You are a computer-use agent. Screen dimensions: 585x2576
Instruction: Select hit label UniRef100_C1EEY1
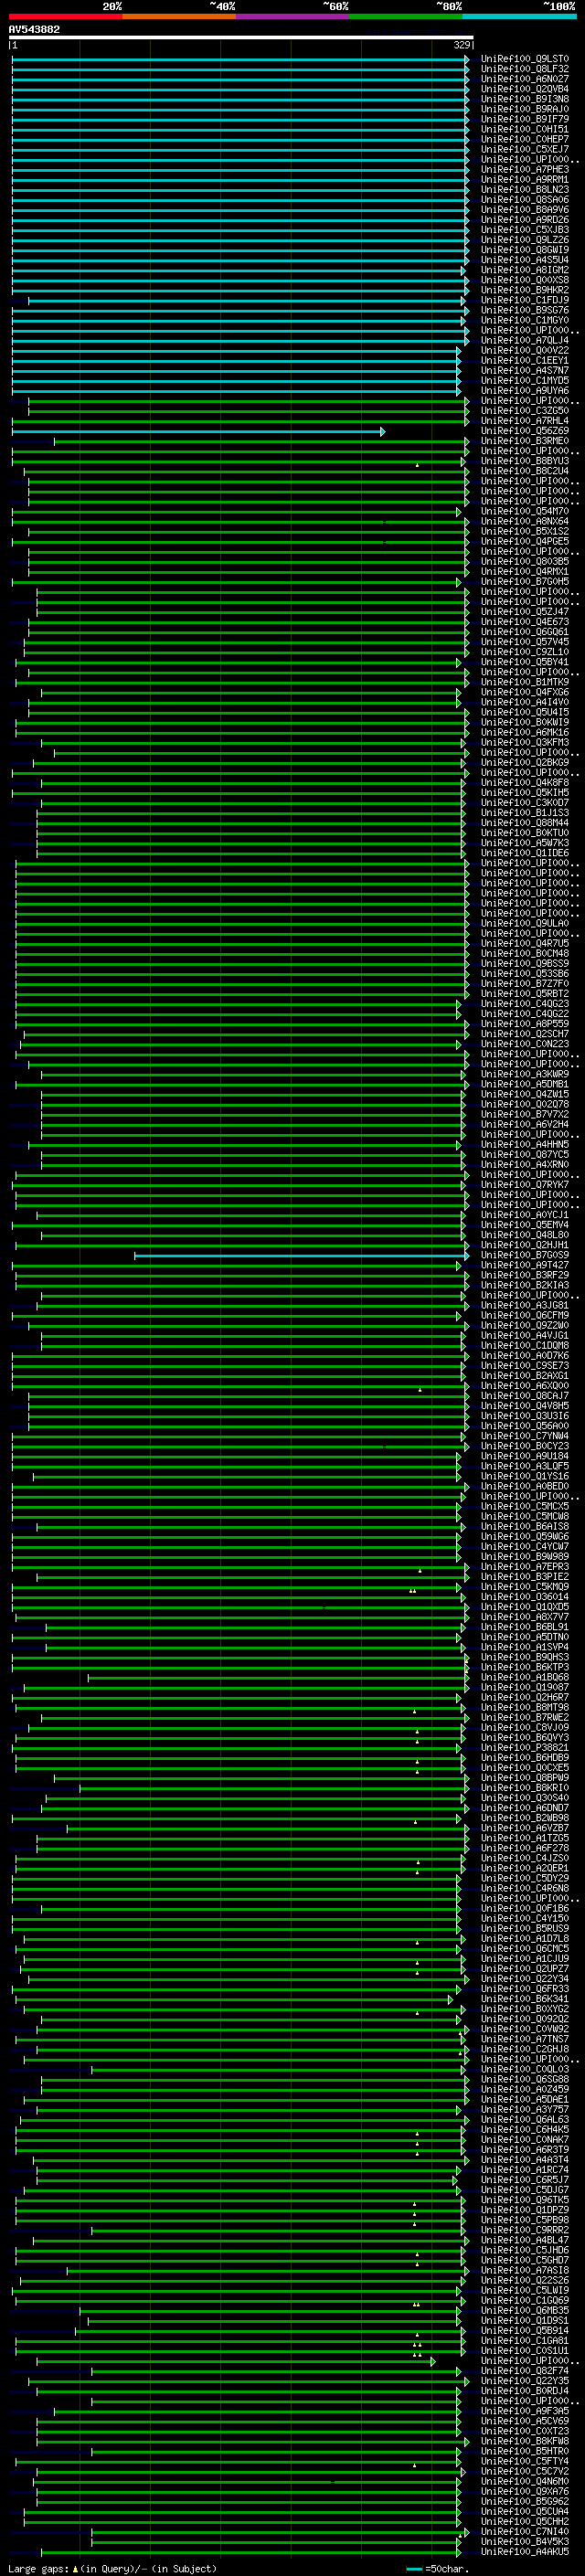pyautogui.click(x=525, y=360)
